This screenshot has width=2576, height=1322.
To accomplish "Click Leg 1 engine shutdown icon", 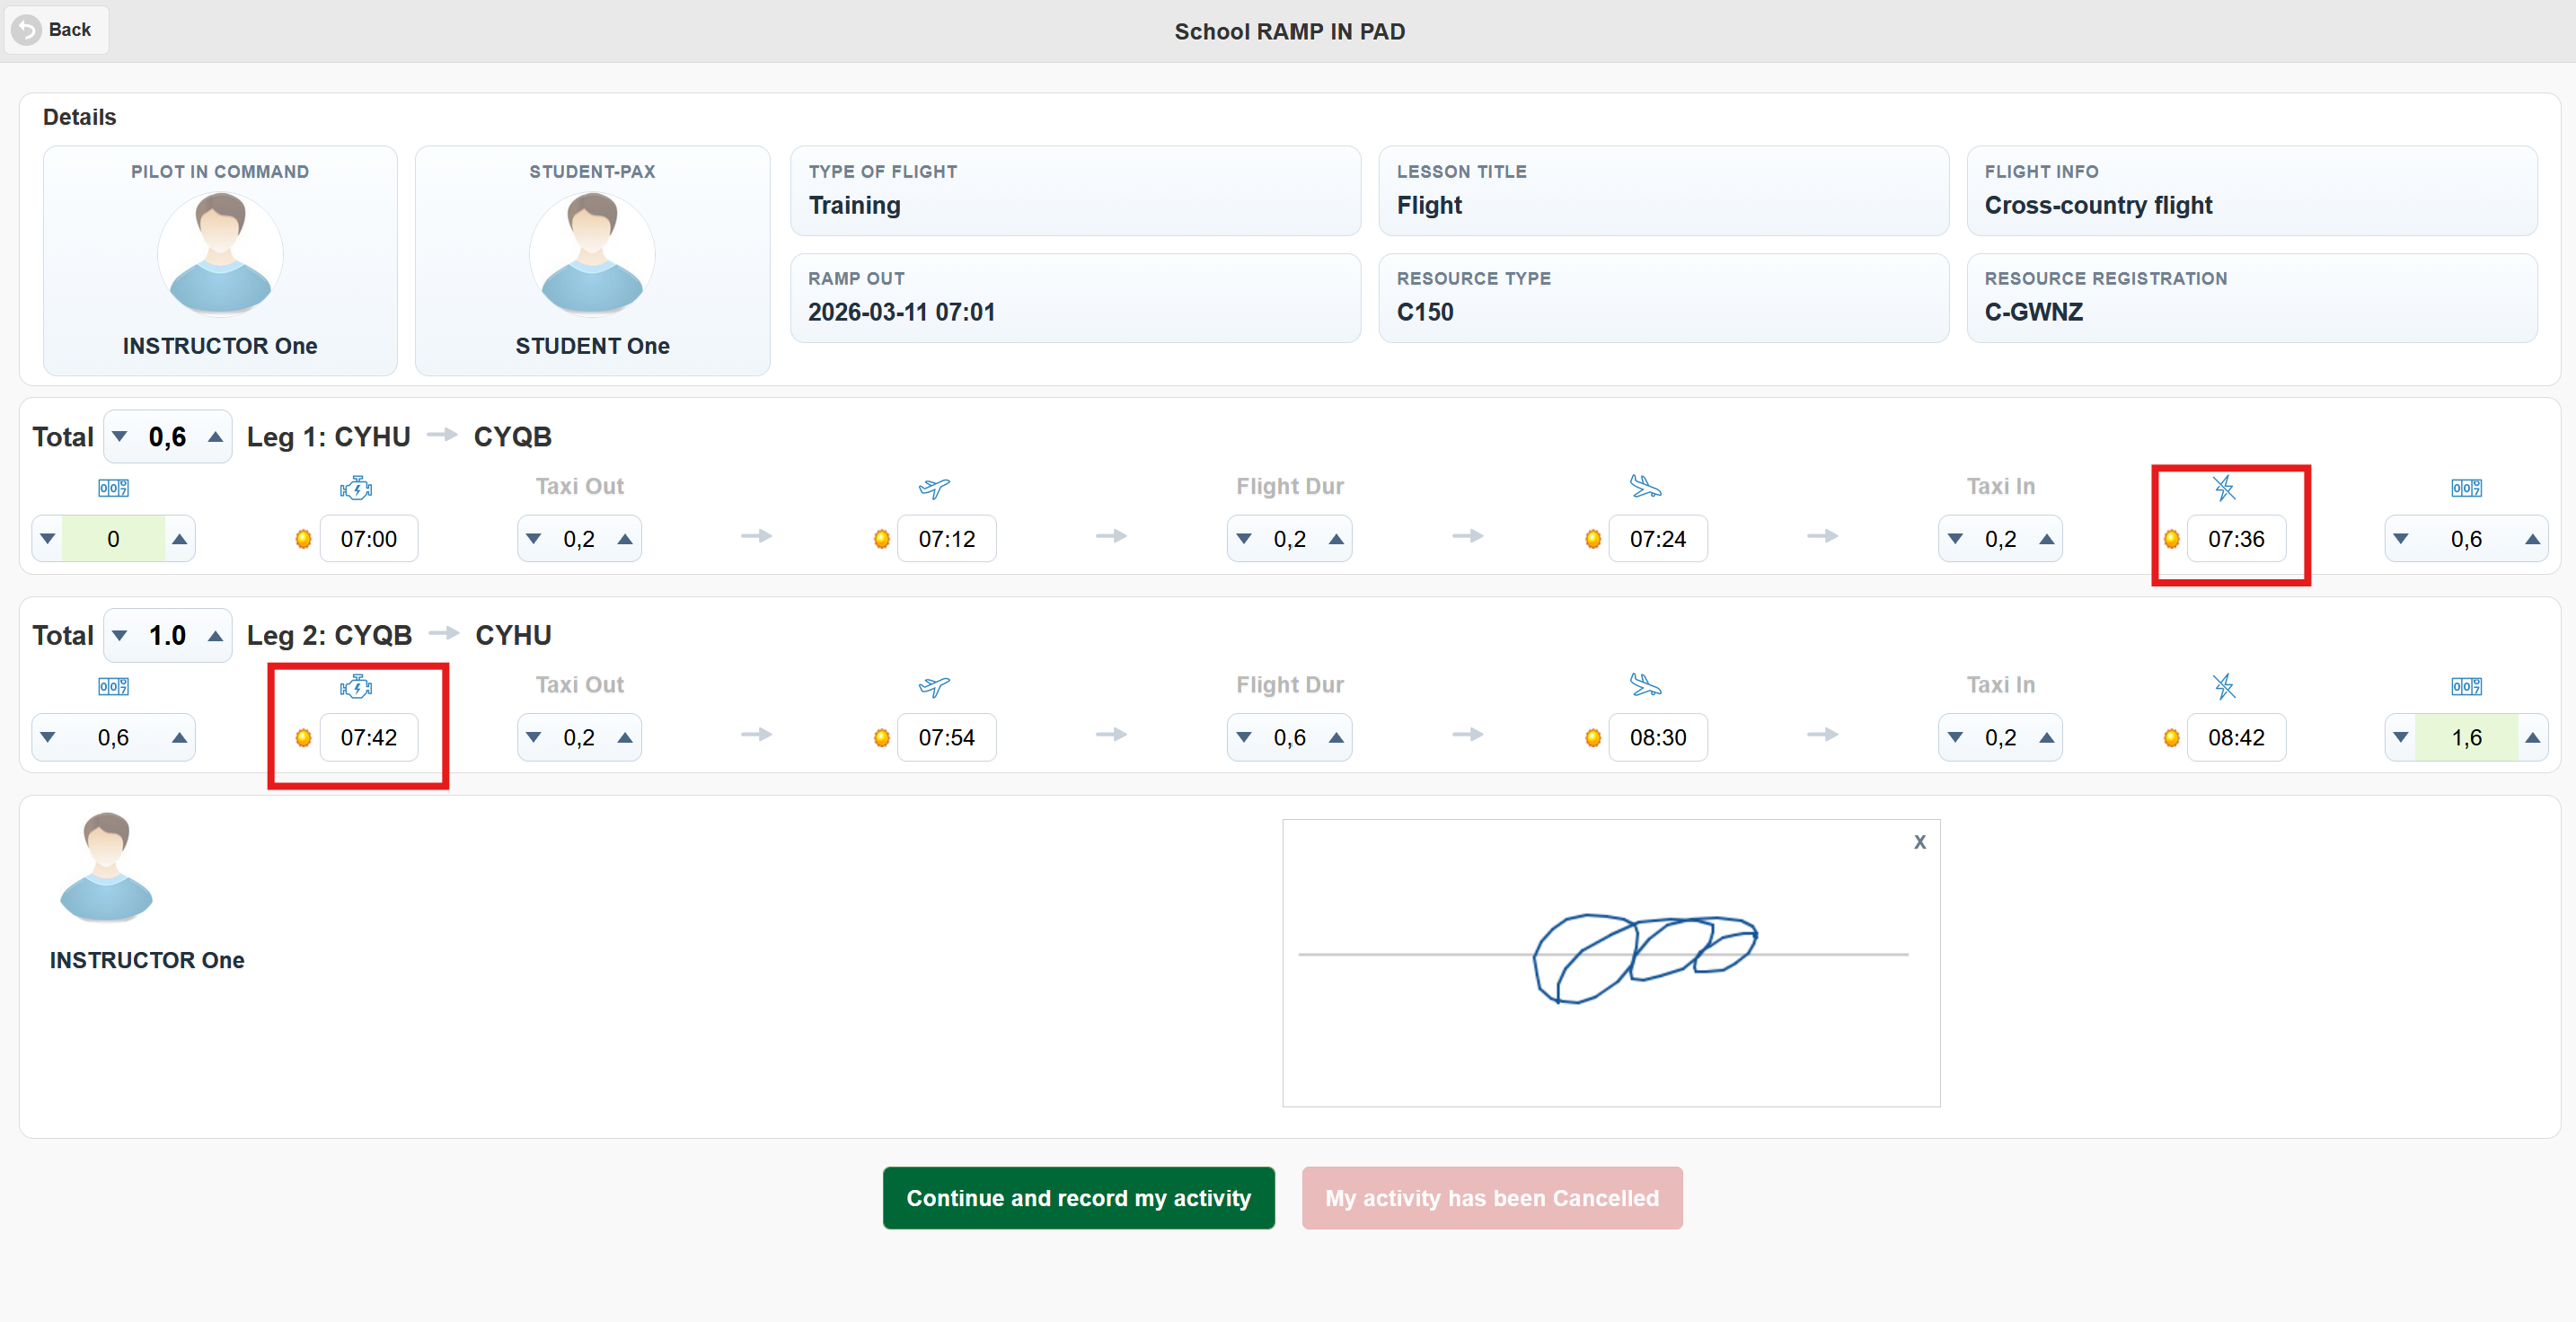I will click(2223, 488).
